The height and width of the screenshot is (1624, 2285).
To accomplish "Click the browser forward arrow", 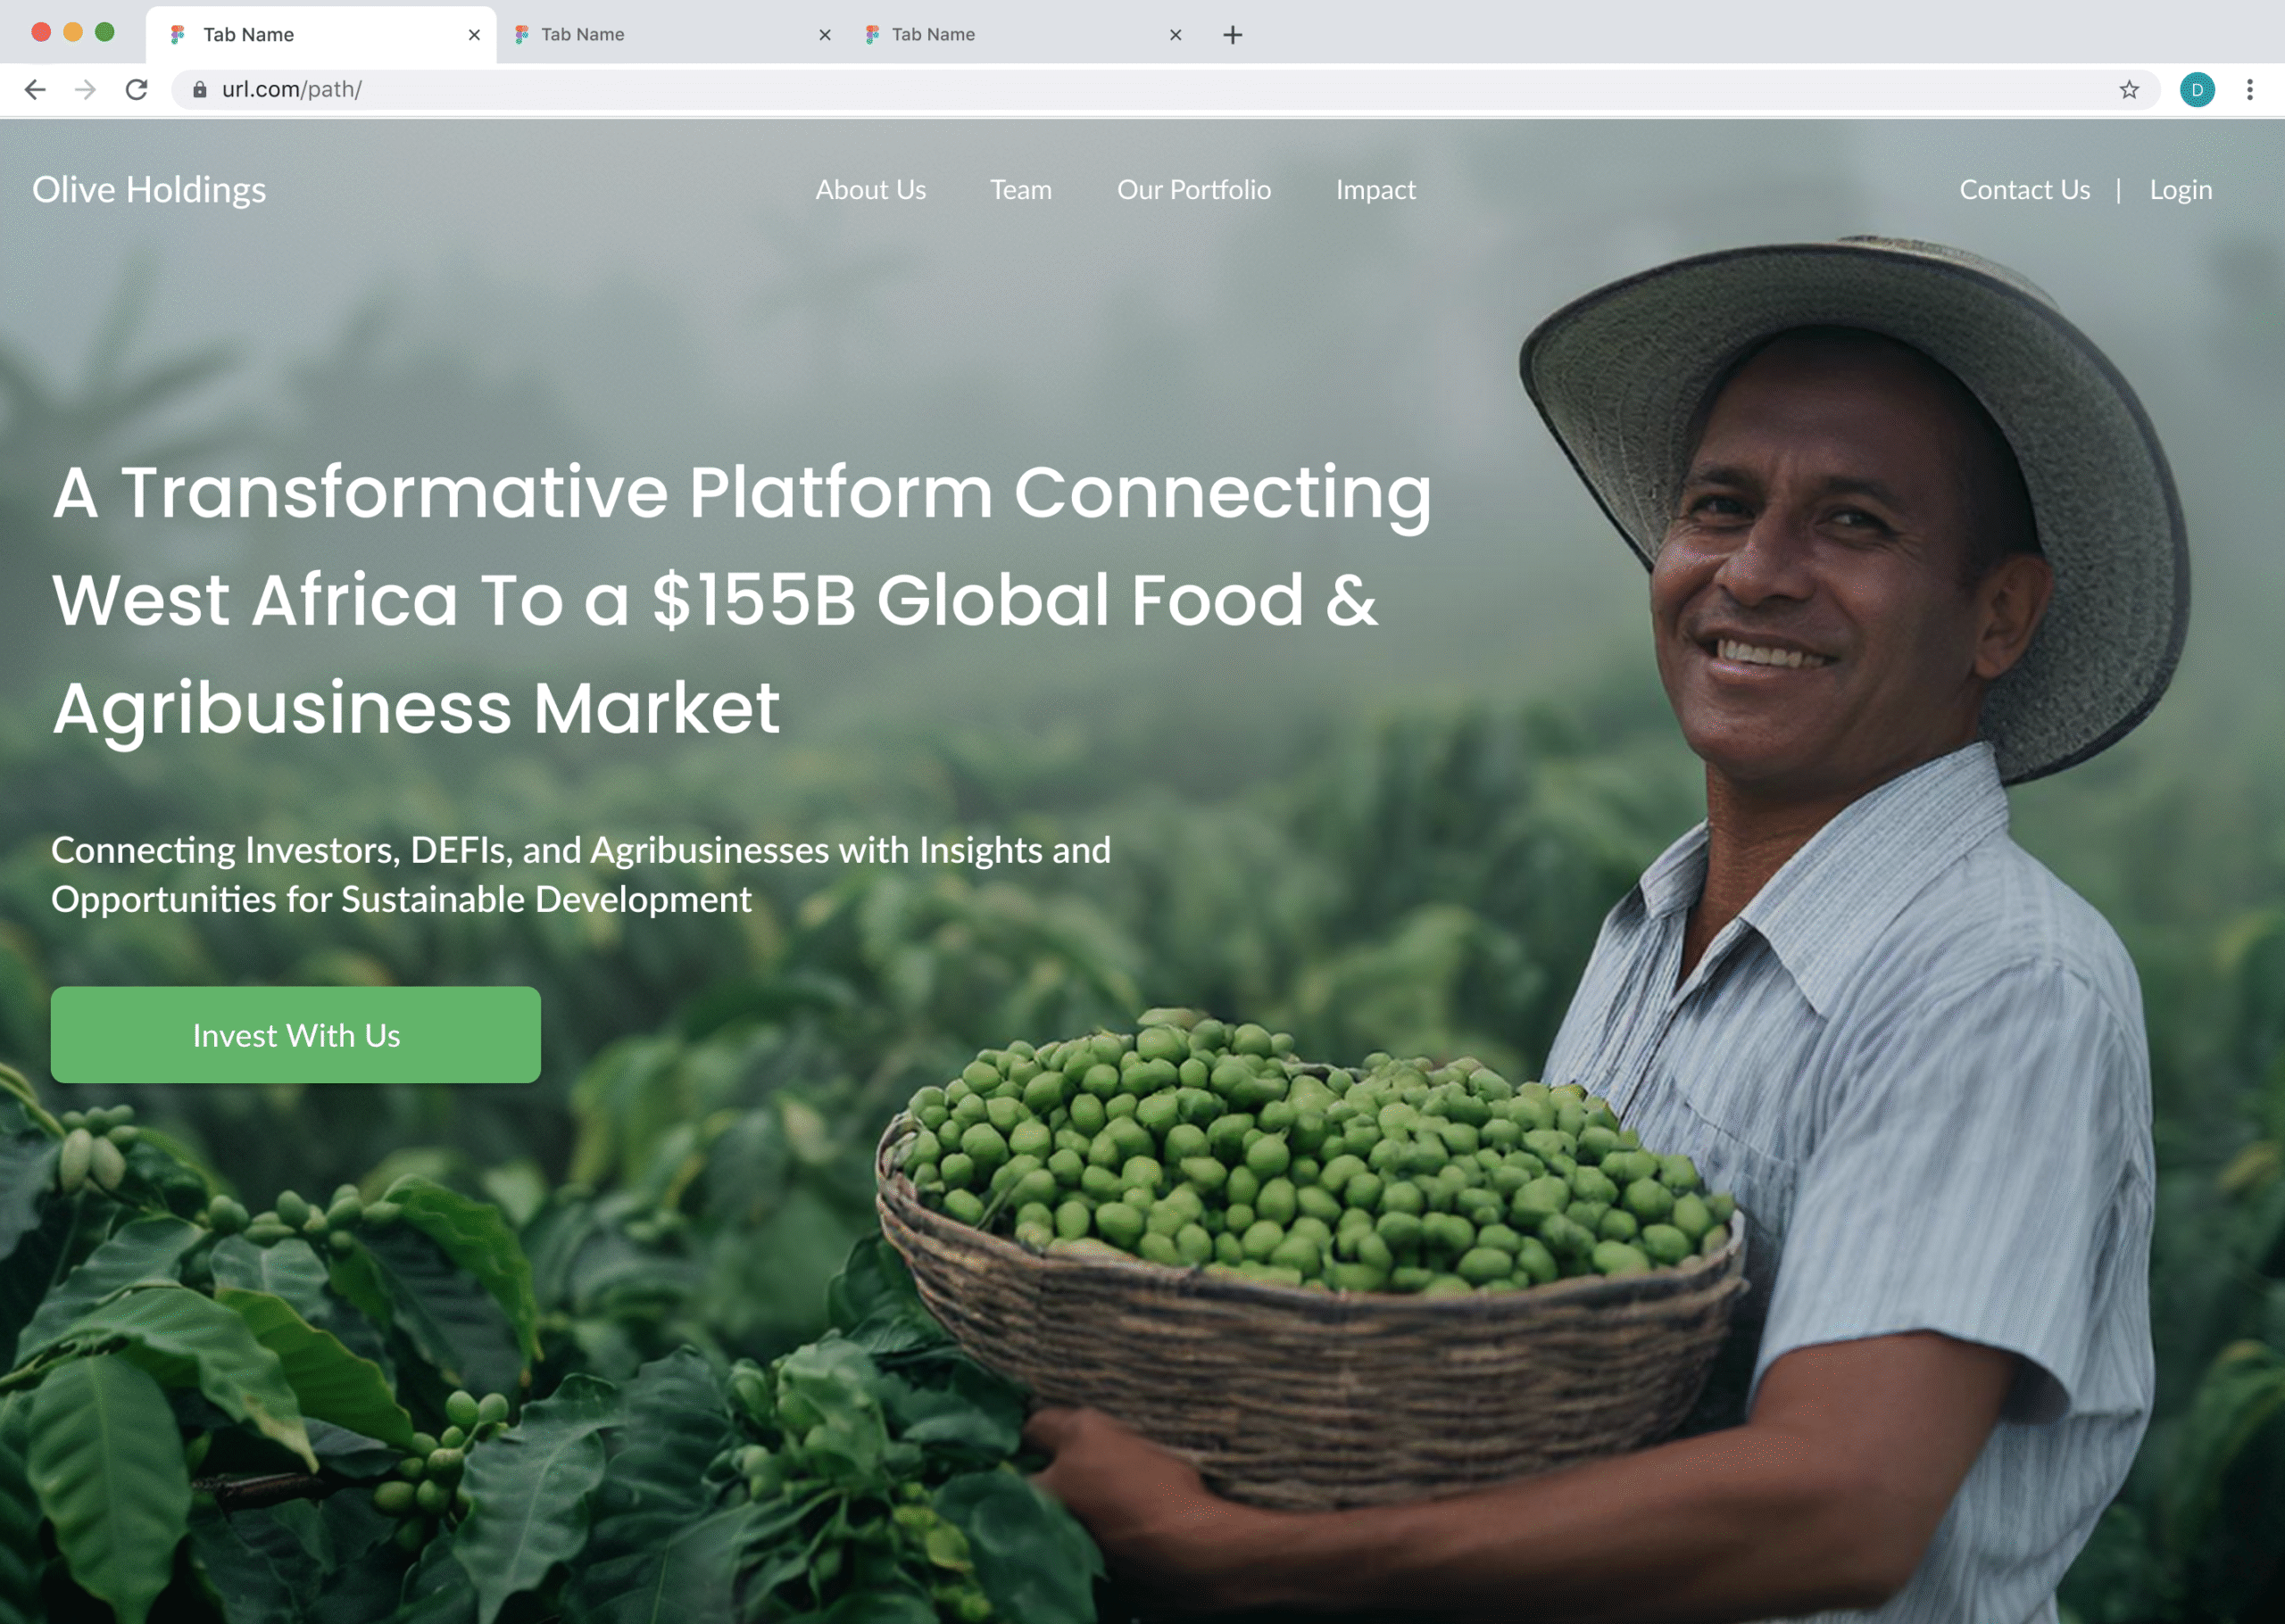I will (x=86, y=90).
